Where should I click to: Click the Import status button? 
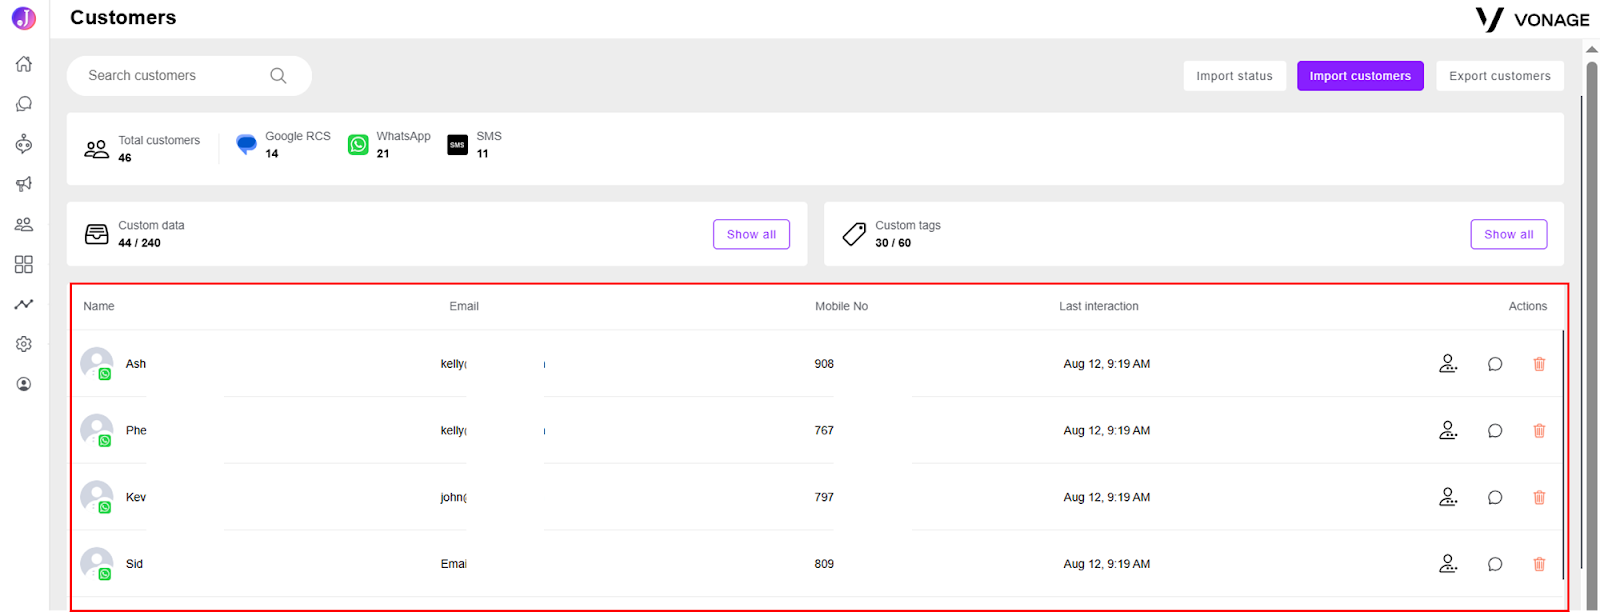1234,76
